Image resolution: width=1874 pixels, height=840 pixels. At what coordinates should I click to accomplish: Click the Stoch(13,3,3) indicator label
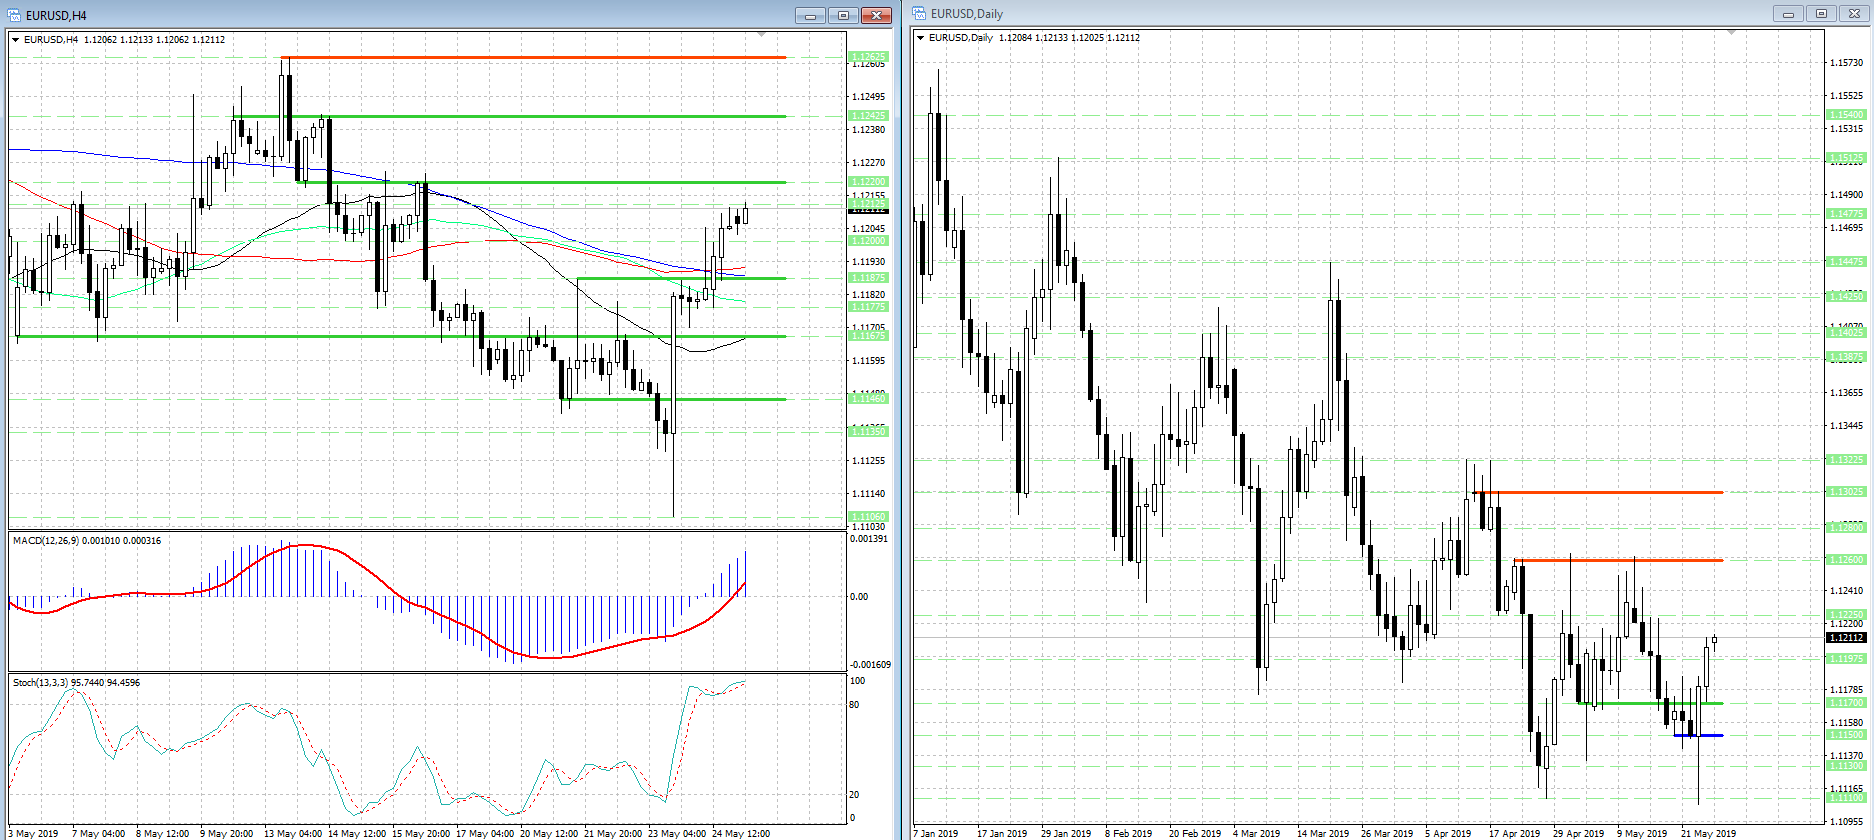[x=76, y=683]
